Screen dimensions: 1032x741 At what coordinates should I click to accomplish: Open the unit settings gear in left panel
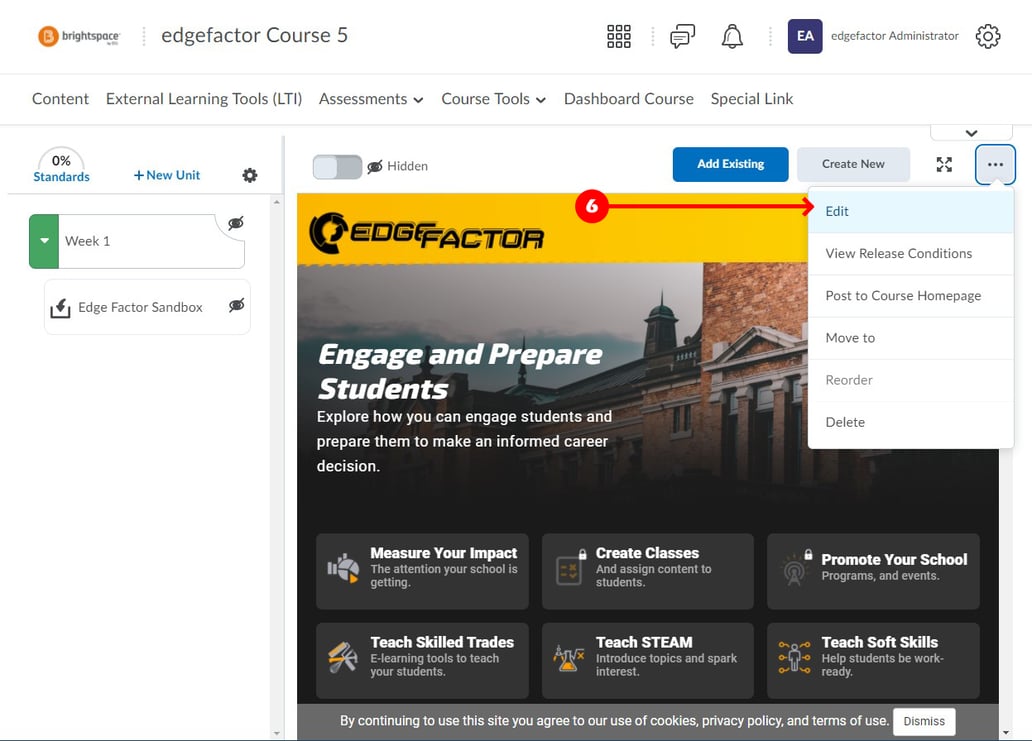coord(249,175)
